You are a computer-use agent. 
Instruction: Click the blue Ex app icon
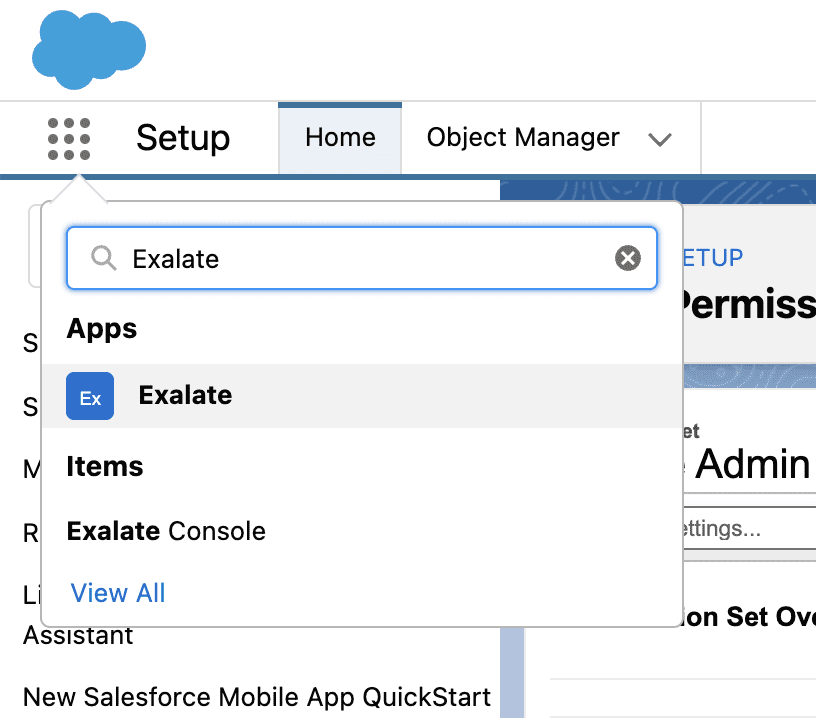pyautogui.click(x=90, y=396)
